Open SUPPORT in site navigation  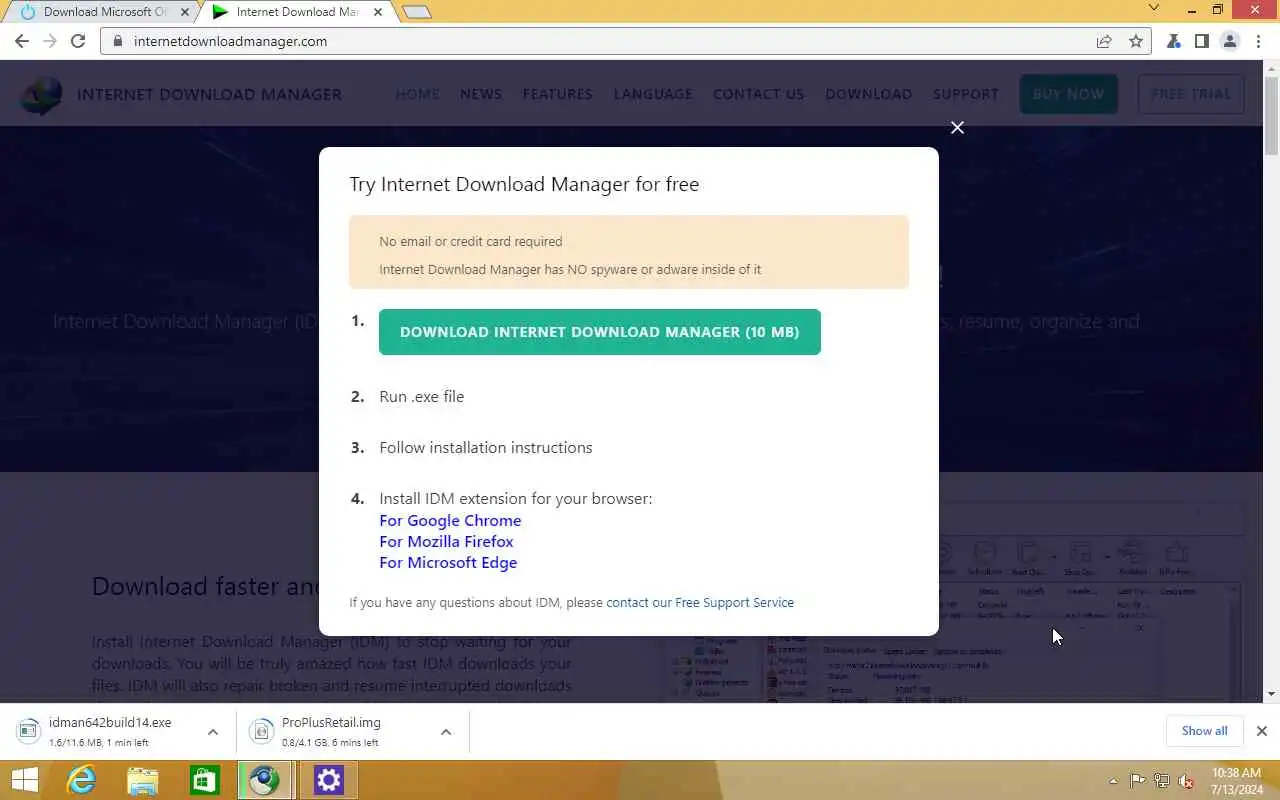[966, 94]
